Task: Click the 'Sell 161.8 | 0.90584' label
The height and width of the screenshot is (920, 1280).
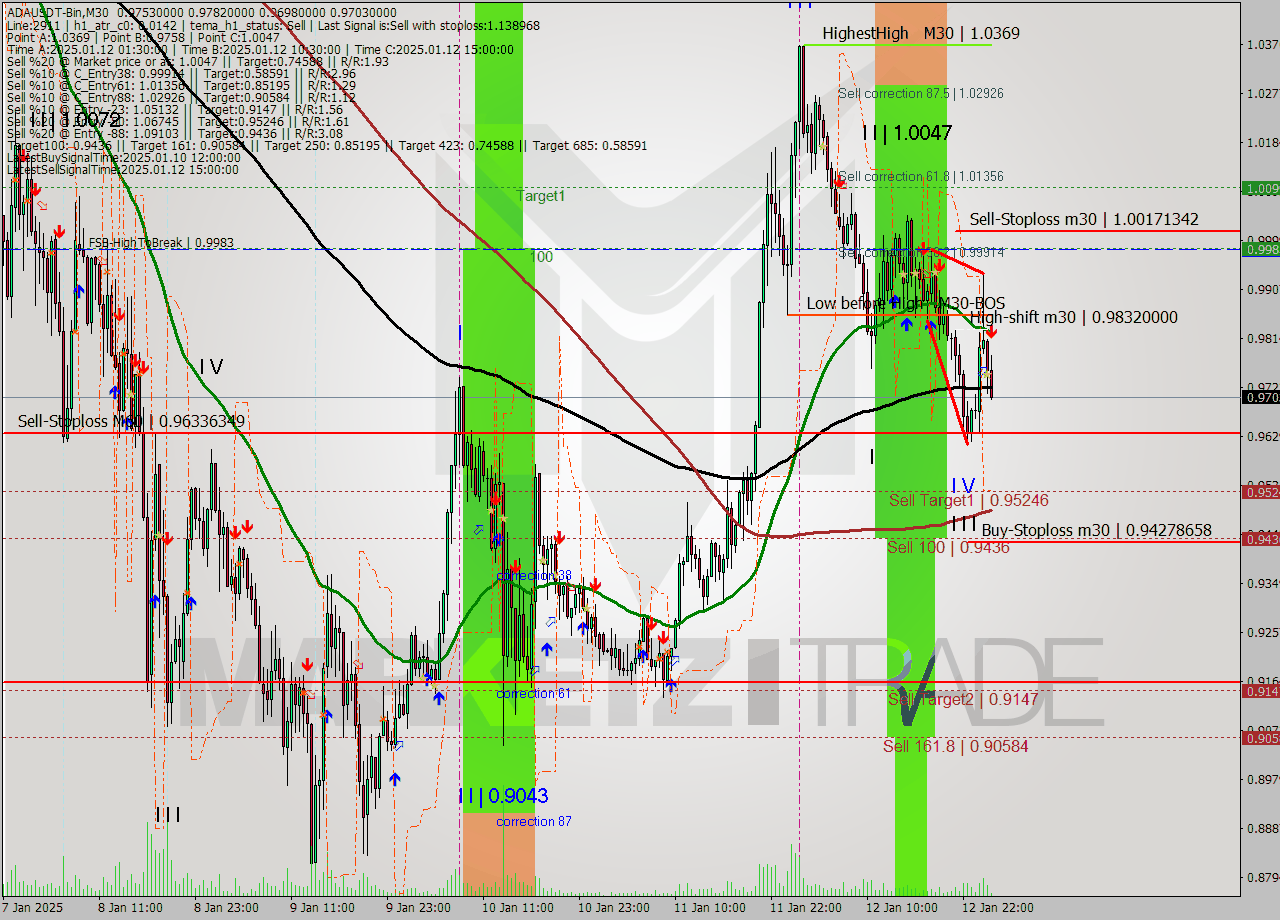Action: [x=956, y=746]
